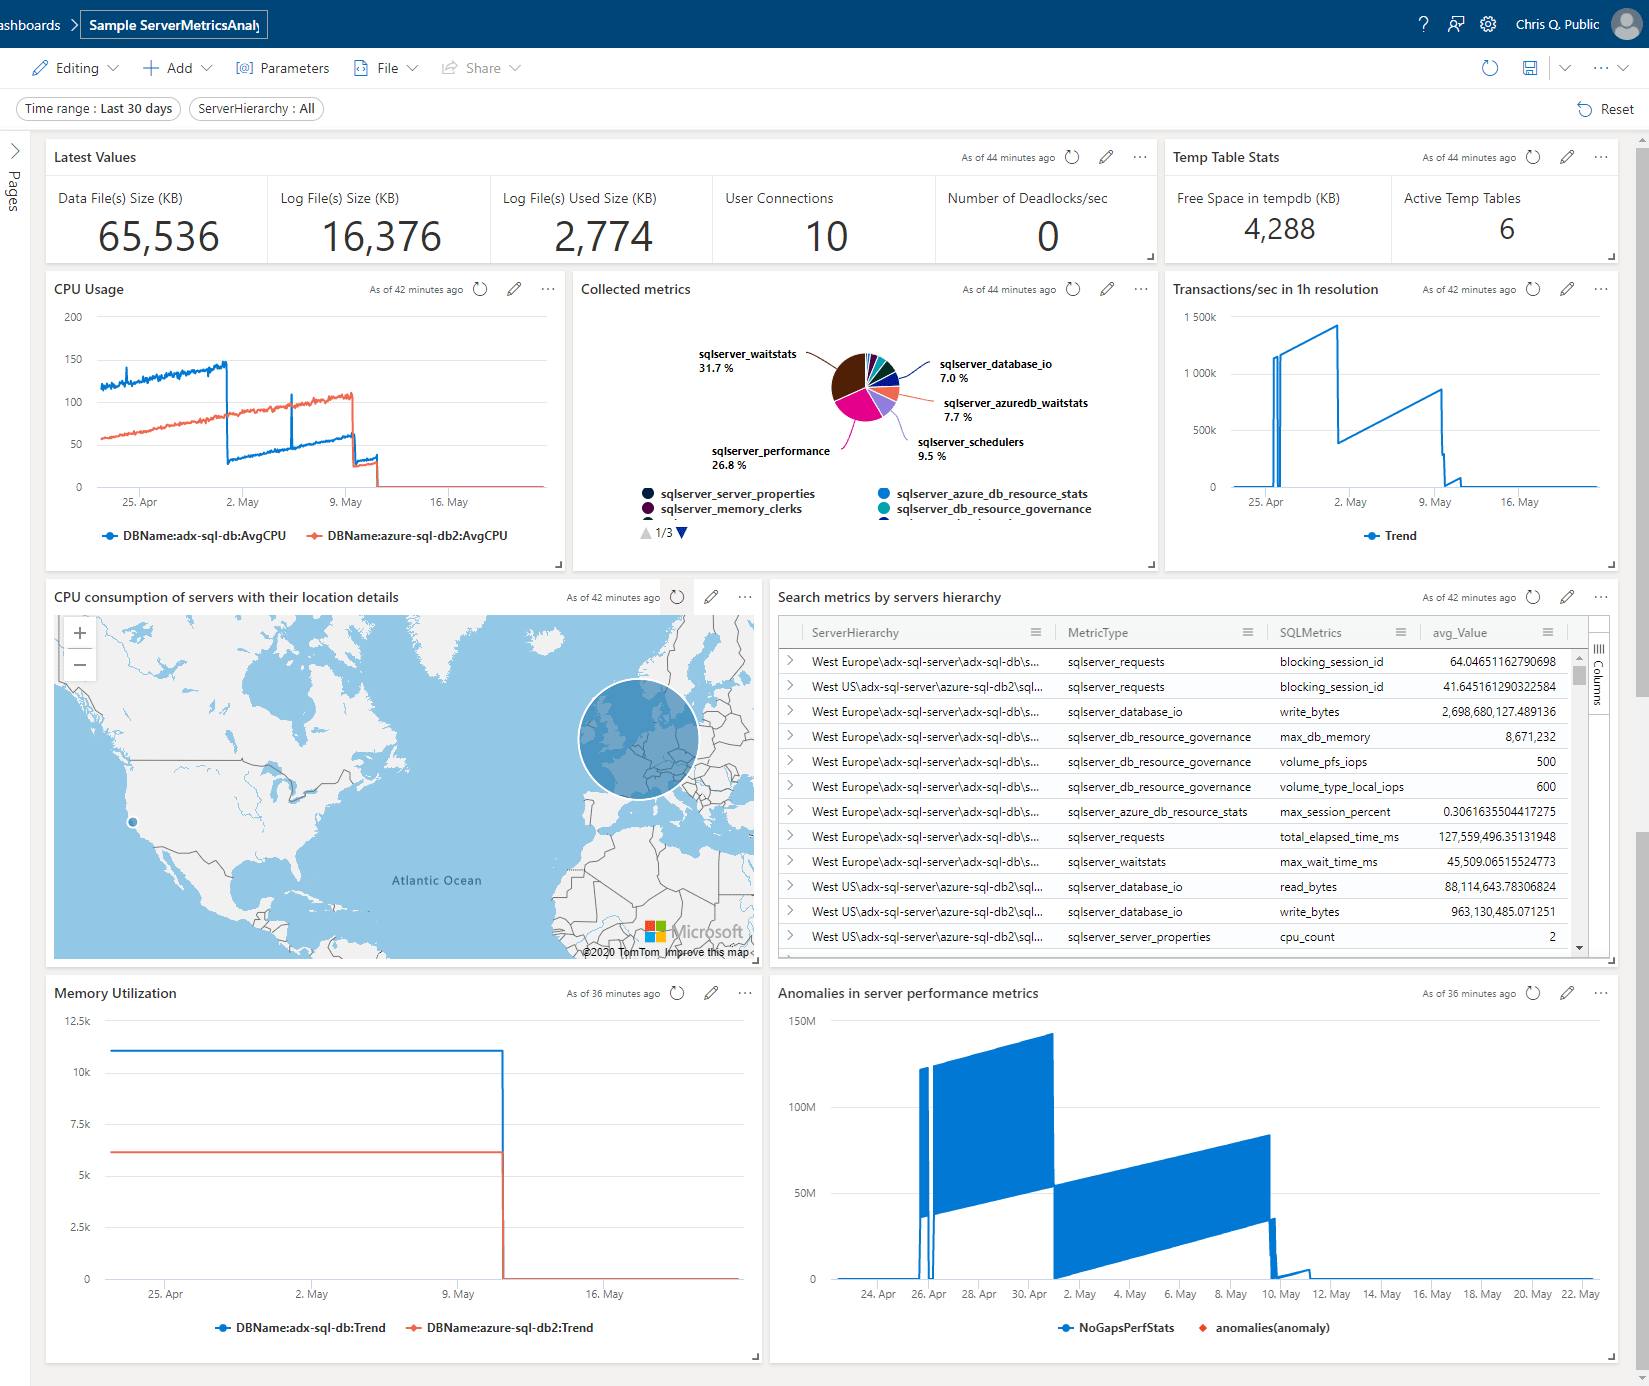1649x1386 pixels.
Task: Open the Share menu
Action: [x=481, y=68]
